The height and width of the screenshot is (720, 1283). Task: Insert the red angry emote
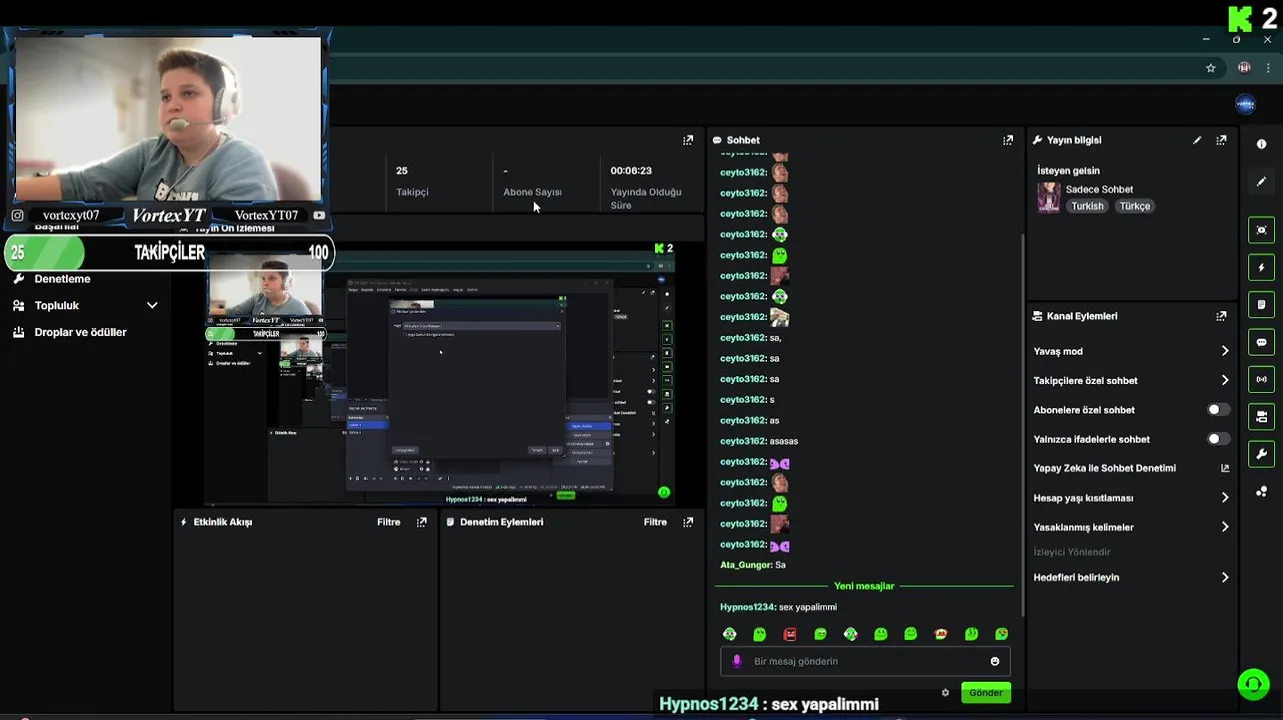tap(790, 634)
